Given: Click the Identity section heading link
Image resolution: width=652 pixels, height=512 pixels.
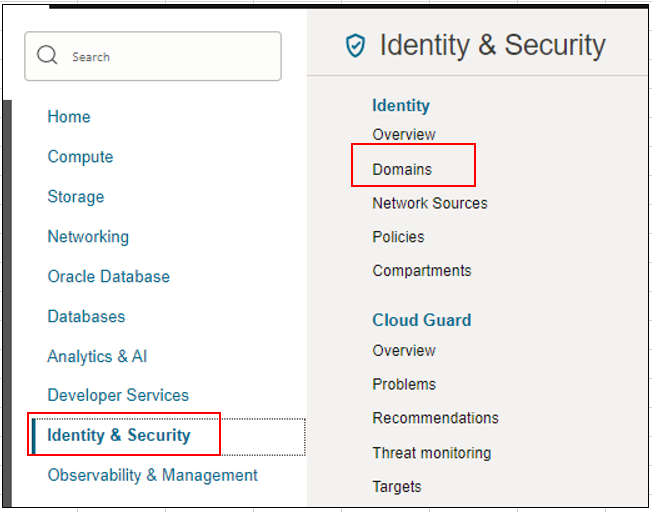Looking at the screenshot, I should (x=401, y=106).
